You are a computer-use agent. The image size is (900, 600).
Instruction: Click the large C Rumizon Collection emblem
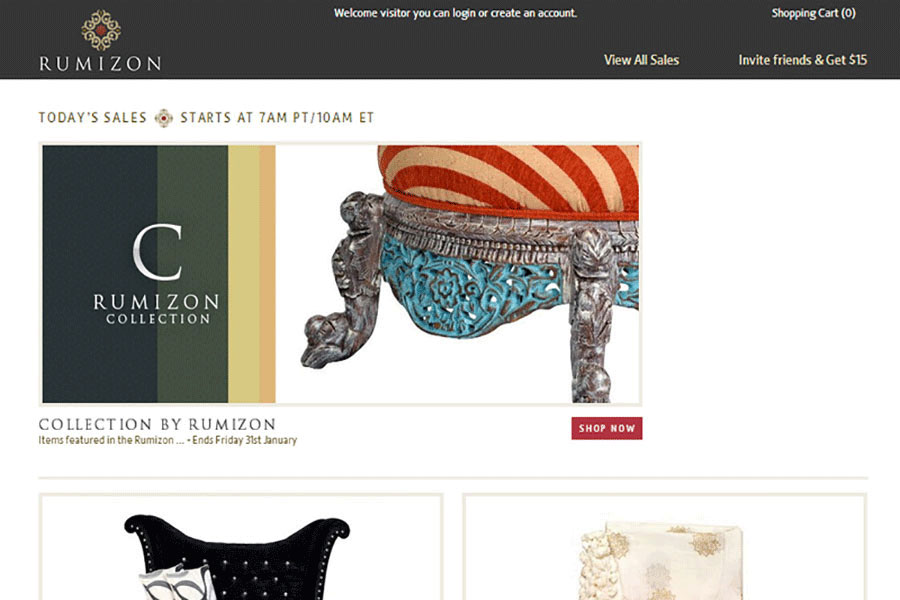tap(157, 274)
